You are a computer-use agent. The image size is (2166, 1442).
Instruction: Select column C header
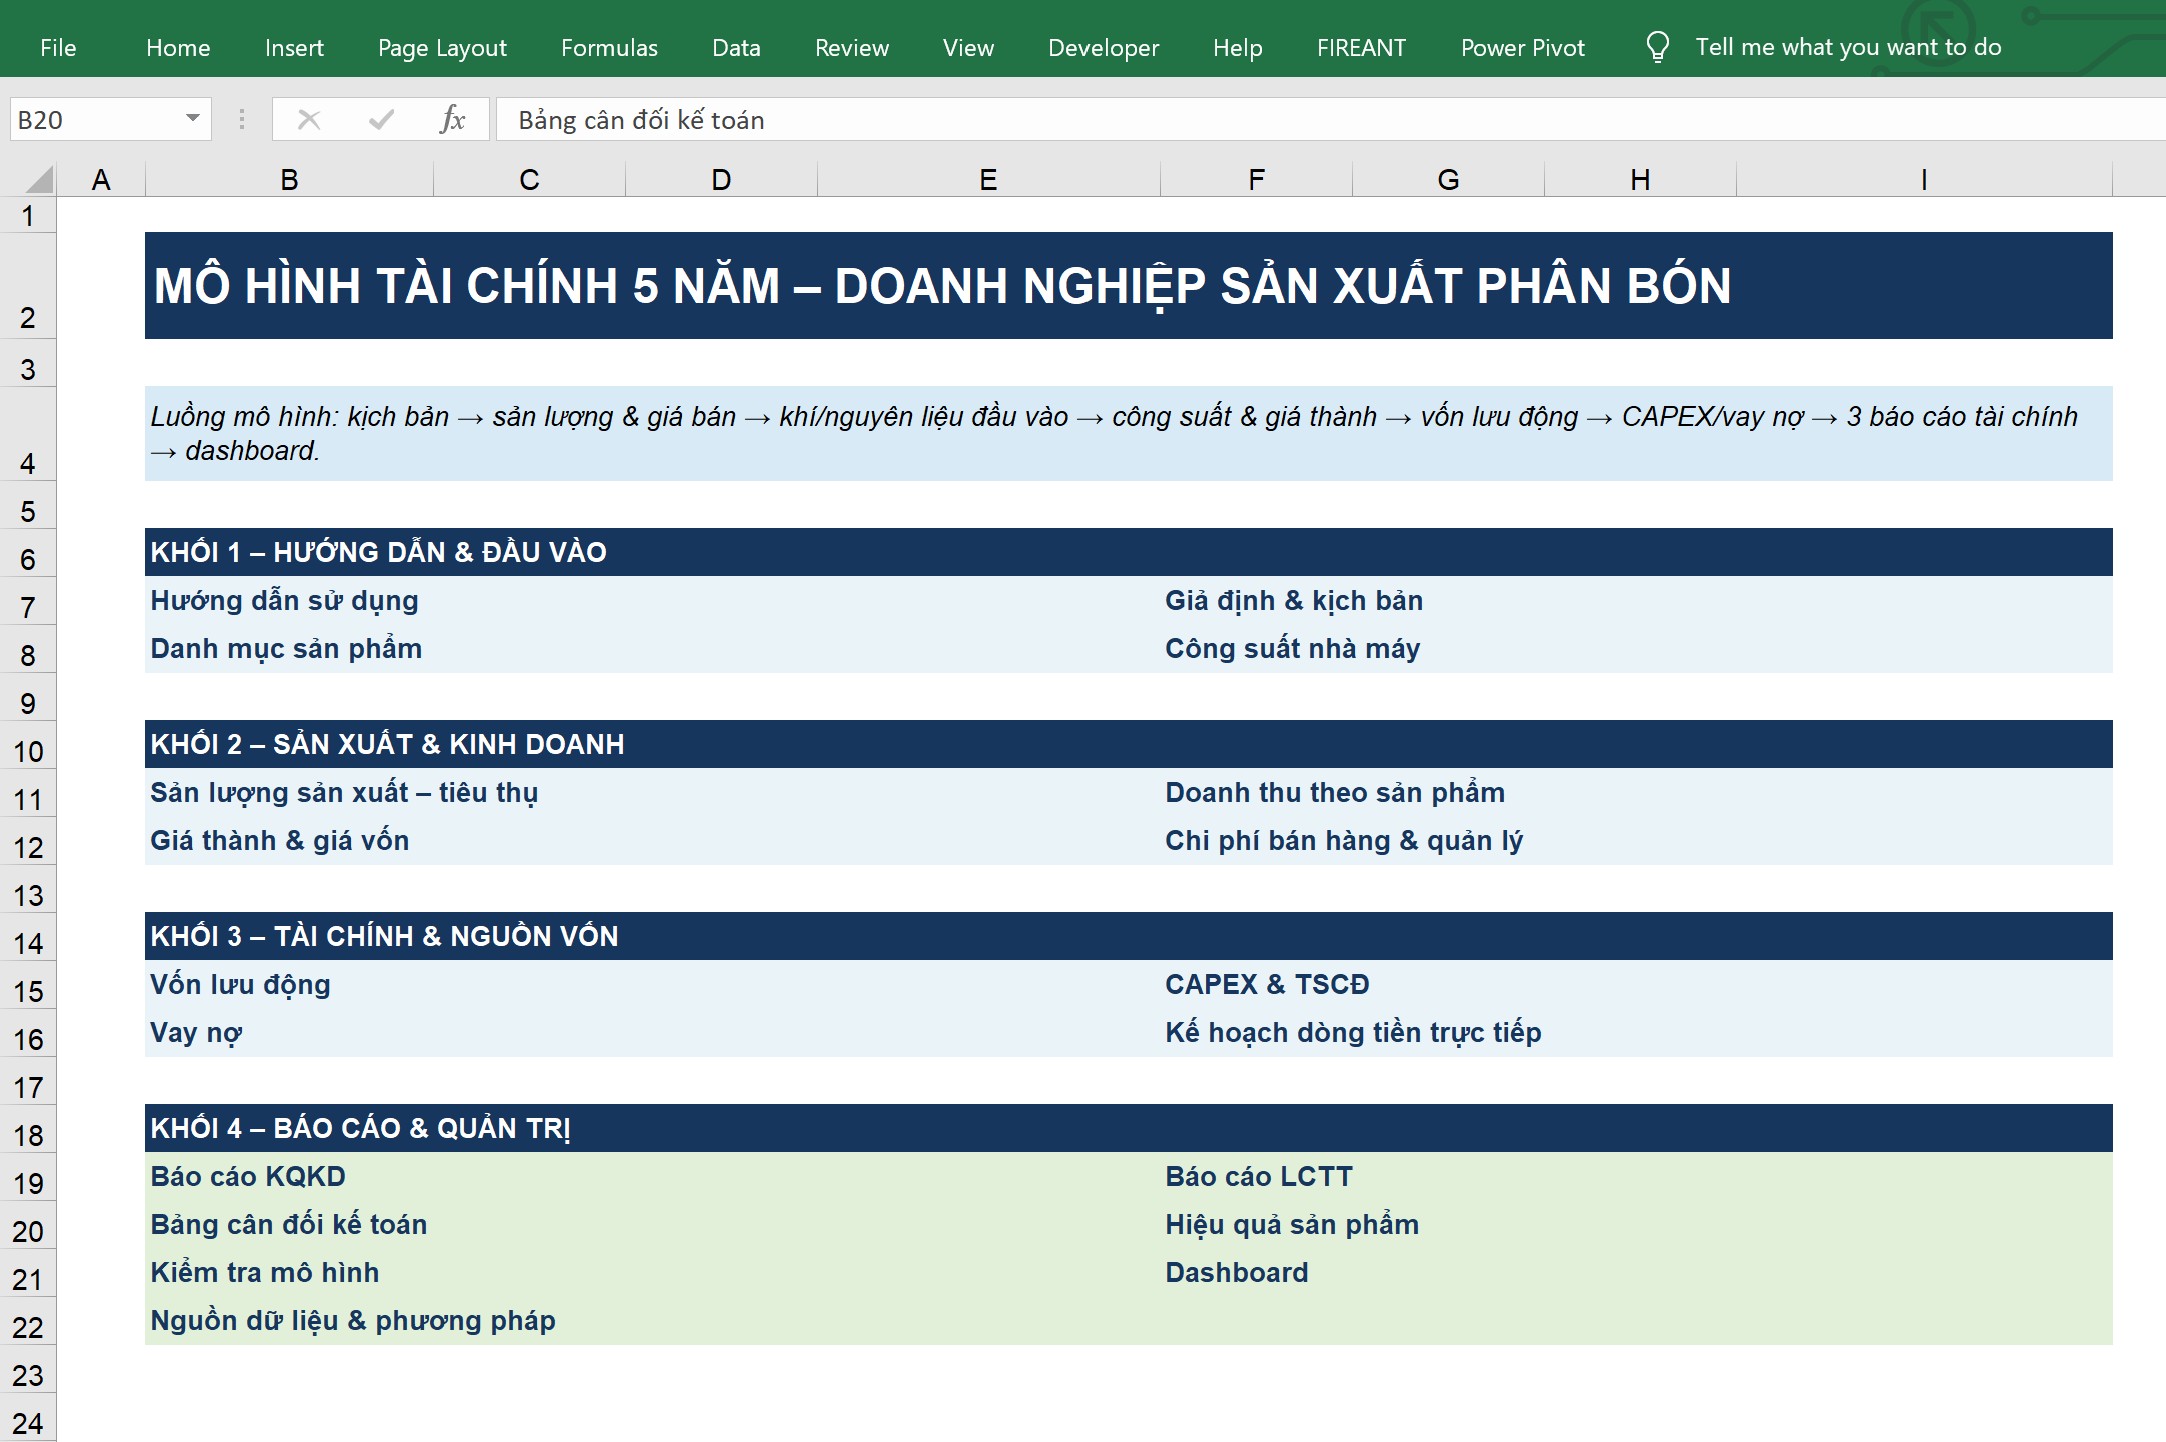coord(529,180)
